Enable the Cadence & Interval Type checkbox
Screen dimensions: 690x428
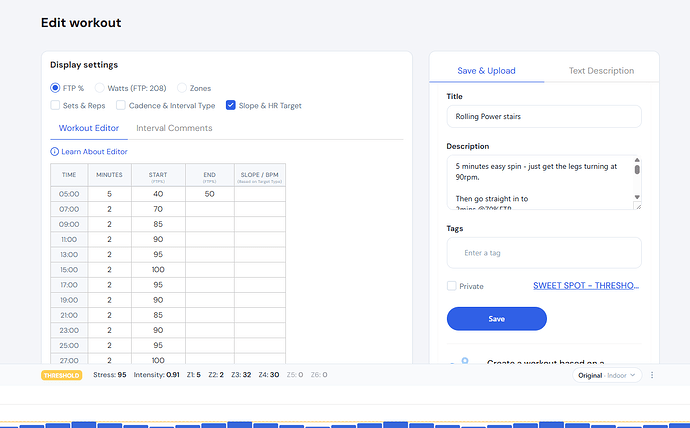tap(121, 105)
